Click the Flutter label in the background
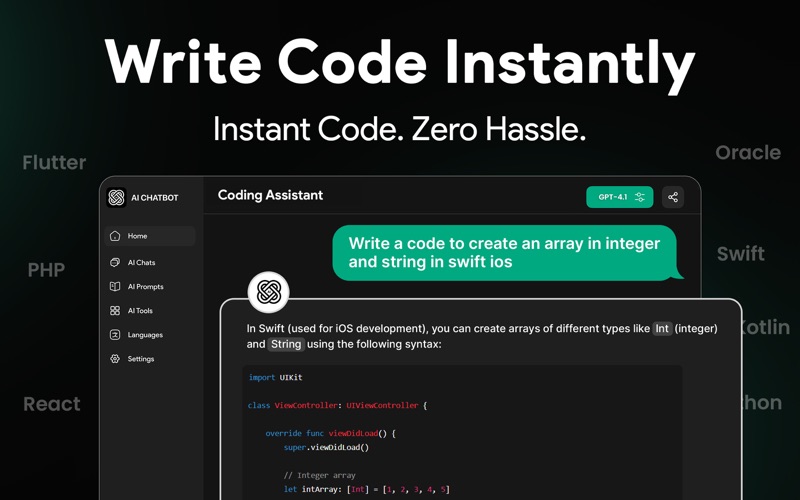This screenshot has width=800, height=500. coord(55,163)
